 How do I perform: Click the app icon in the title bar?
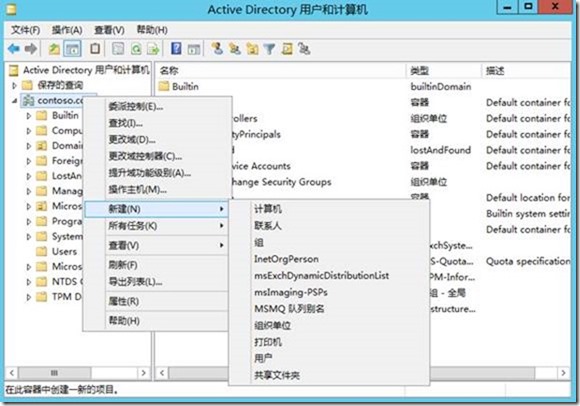coord(11,10)
